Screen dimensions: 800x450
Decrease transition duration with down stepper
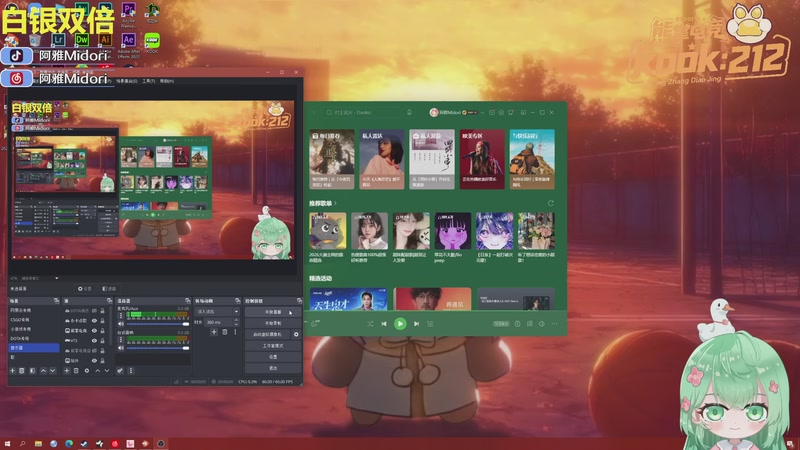point(236,324)
